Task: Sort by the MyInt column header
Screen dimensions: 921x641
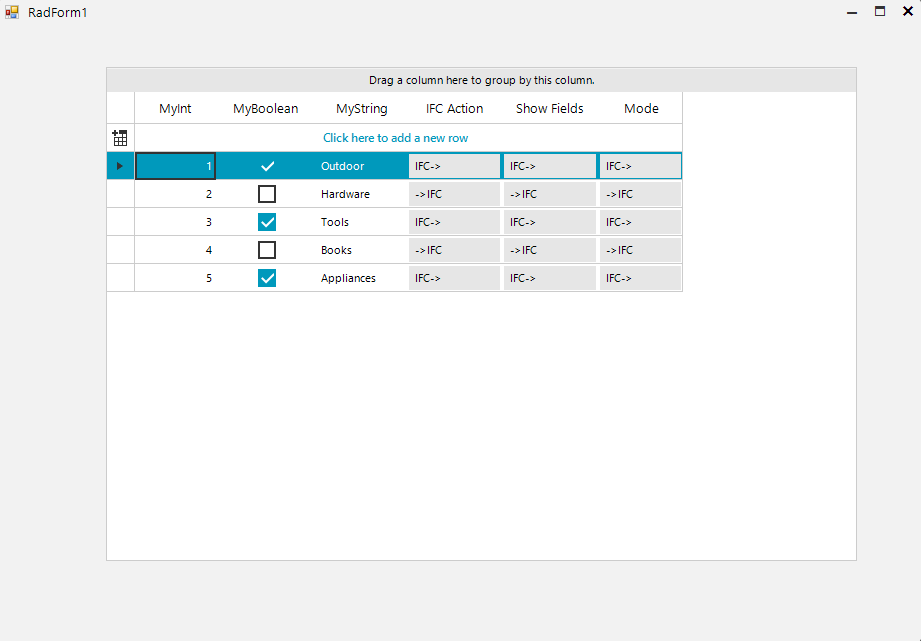Action: [x=175, y=108]
